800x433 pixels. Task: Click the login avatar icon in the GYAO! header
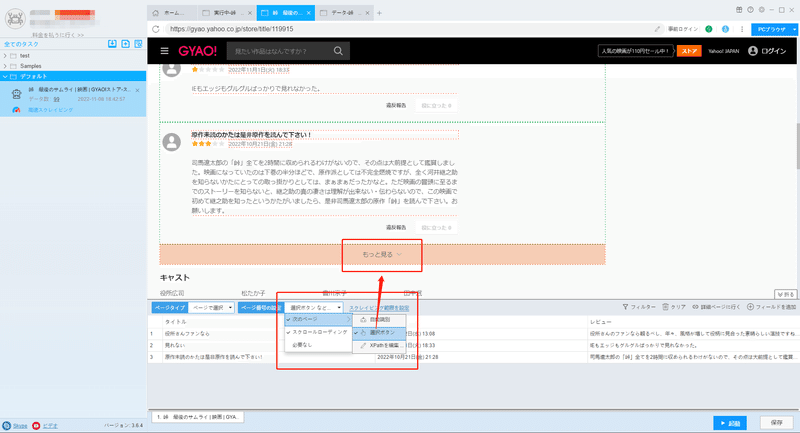[753, 51]
